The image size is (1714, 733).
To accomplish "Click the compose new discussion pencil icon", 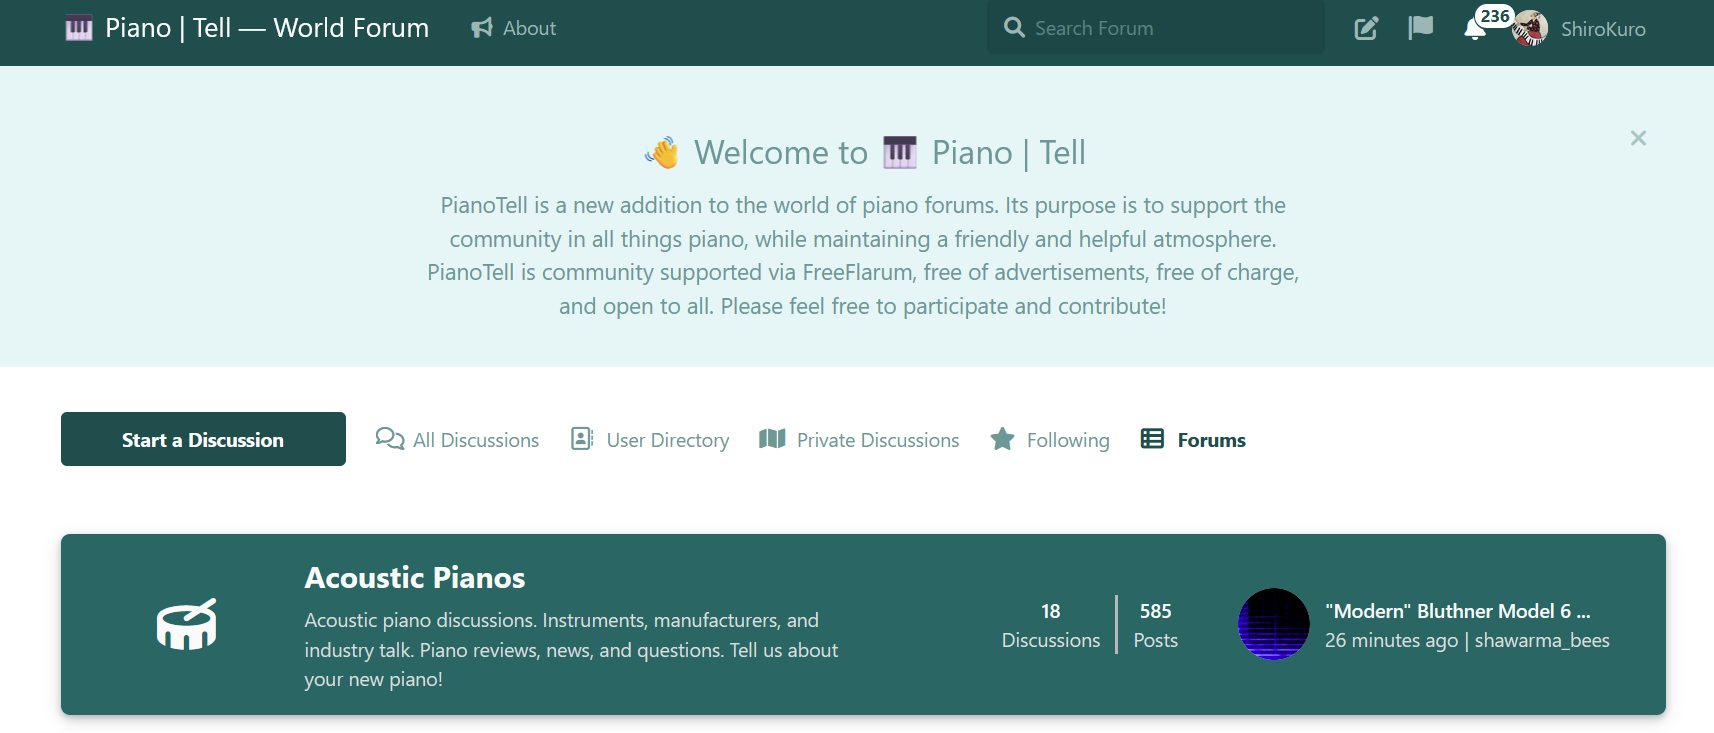I will 1366,28.
